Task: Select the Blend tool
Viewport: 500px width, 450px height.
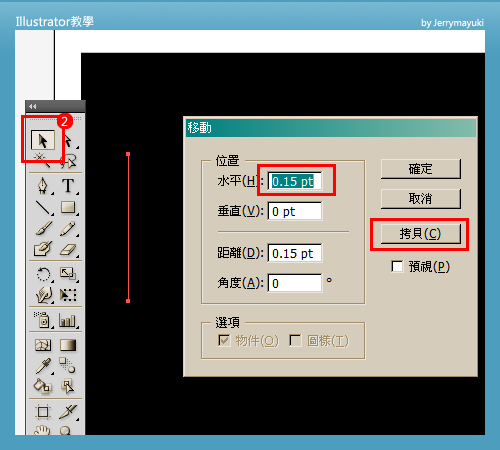Action: click(x=67, y=365)
